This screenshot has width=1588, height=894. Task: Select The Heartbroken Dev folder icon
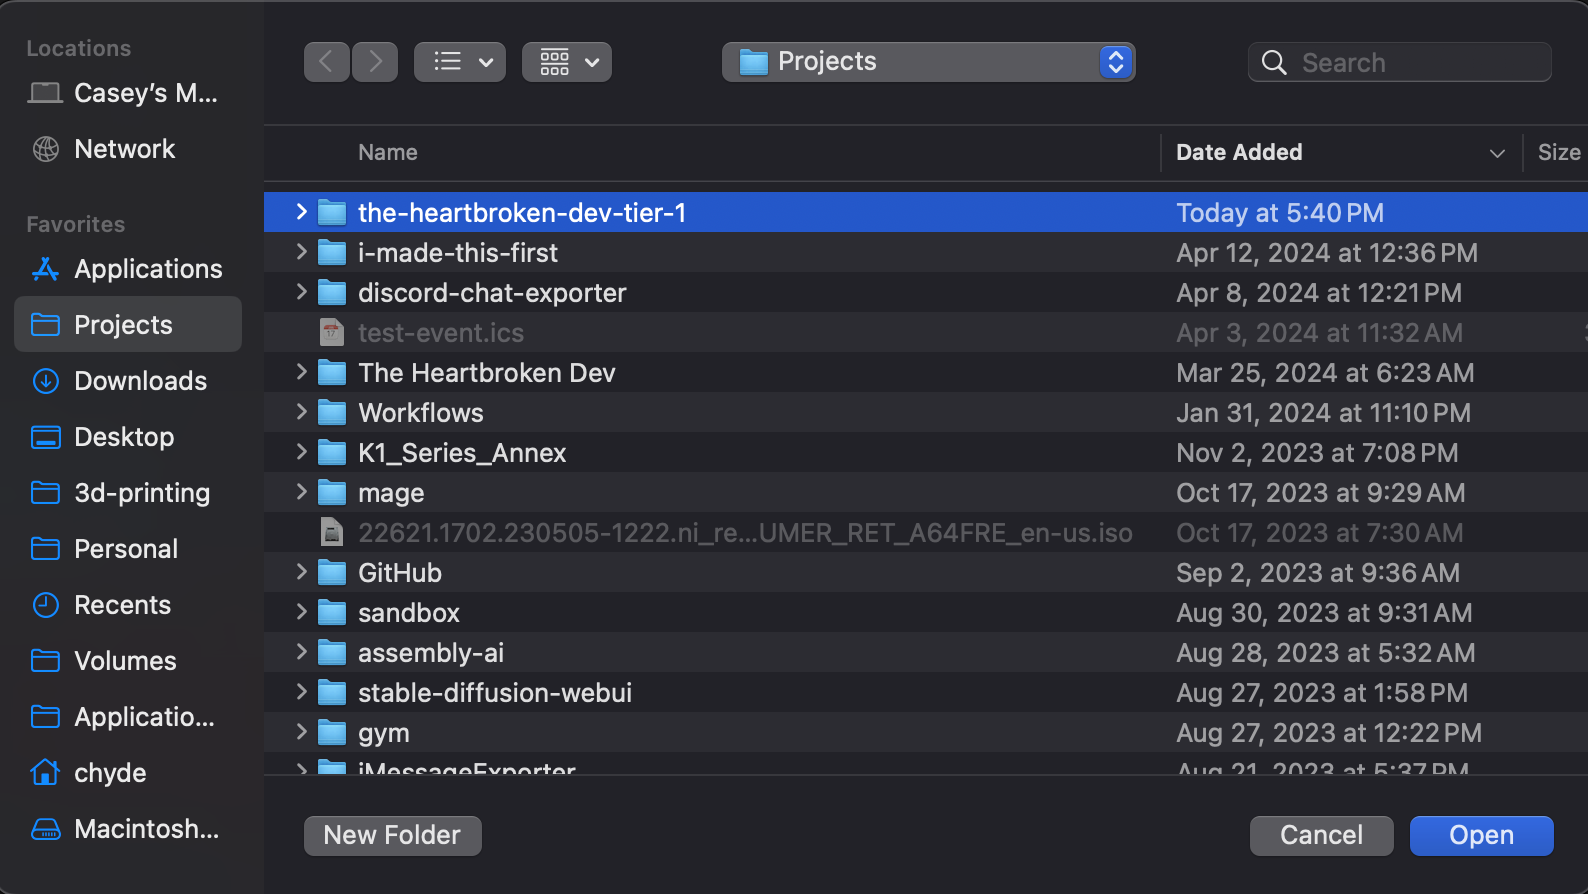tap(332, 372)
